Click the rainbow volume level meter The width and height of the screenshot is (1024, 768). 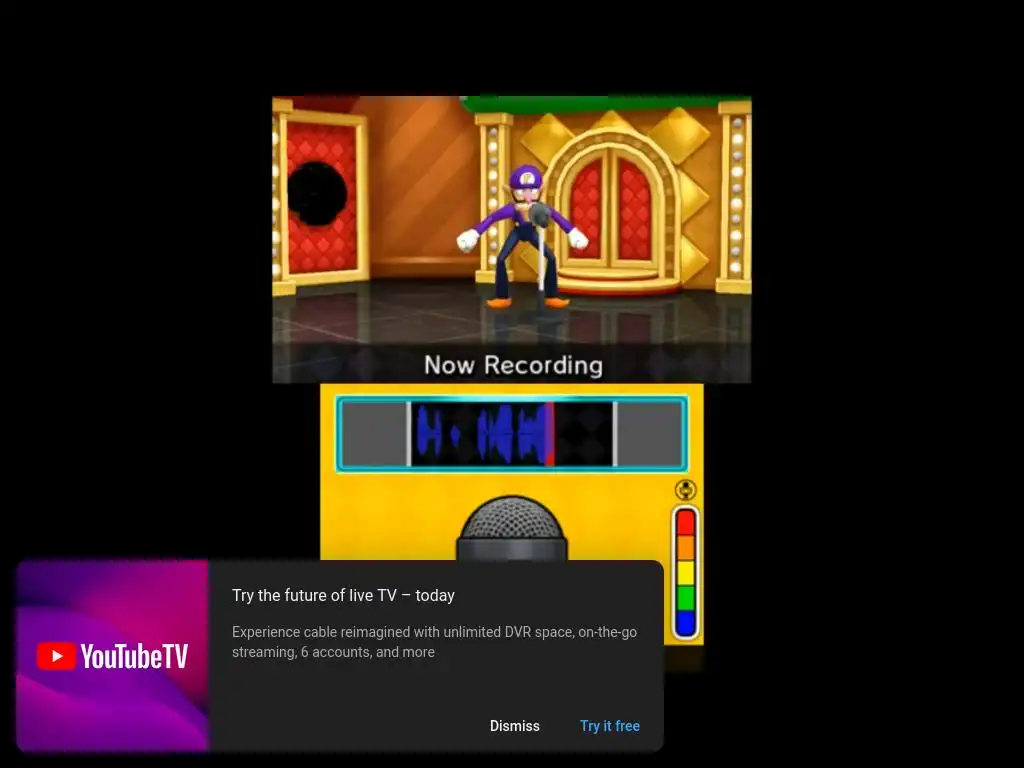(685, 573)
